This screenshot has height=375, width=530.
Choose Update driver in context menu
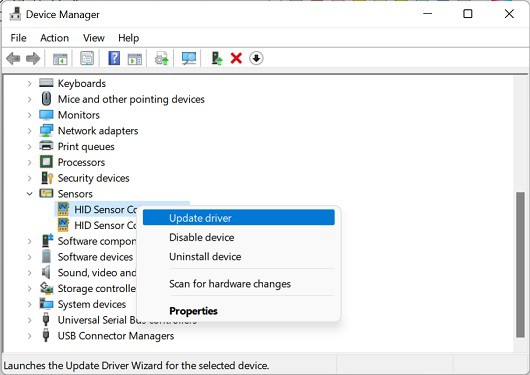click(239, 218)
